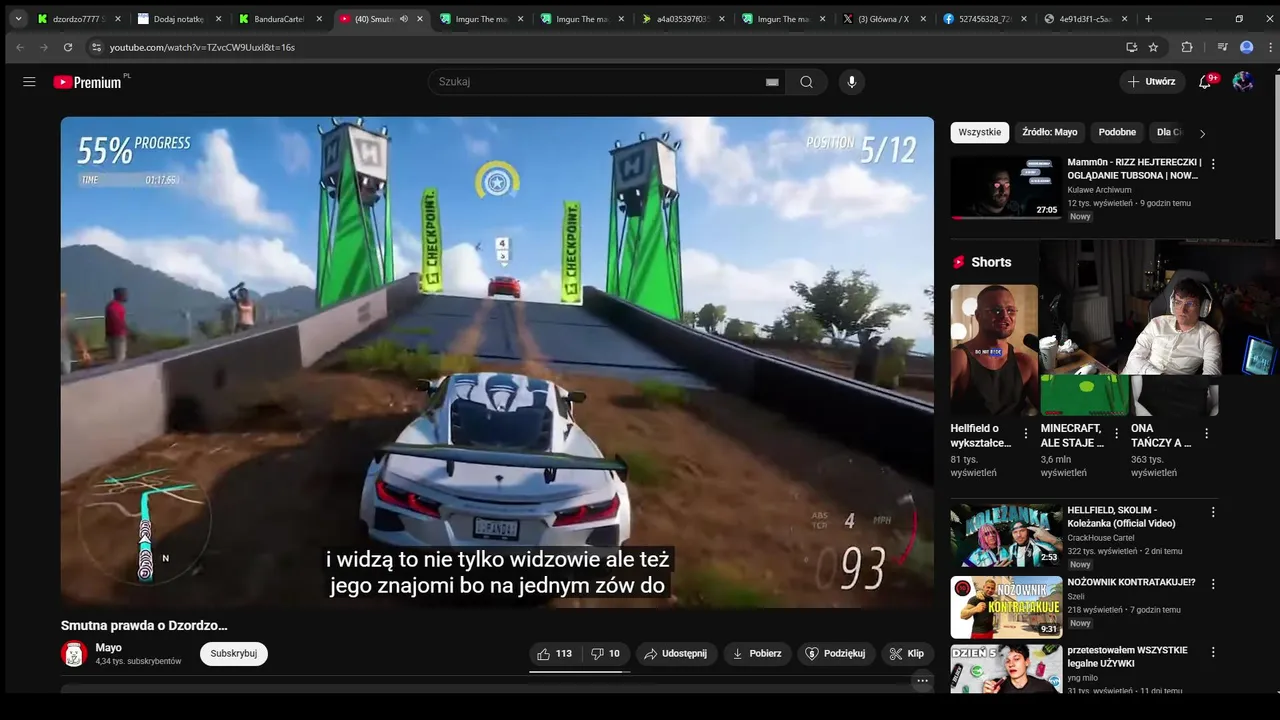Click MINECRAFT, ALE STAJE short title
Image resolution: width=1280 pixels, height=720 pixels.
point(1071,435)
